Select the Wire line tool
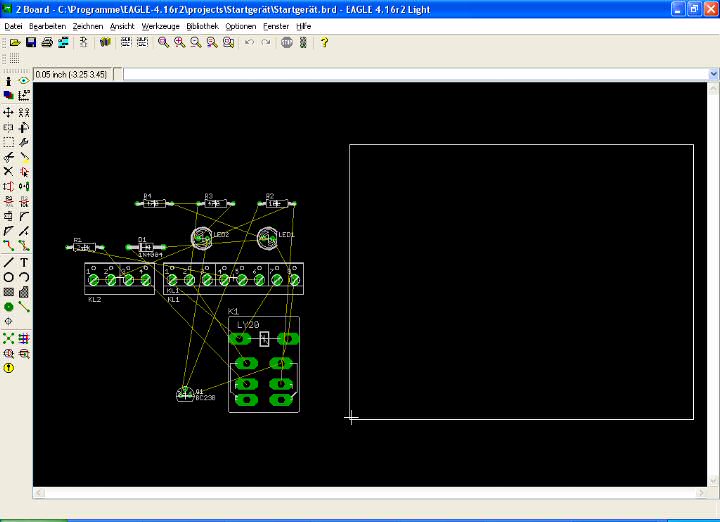720x522 pixels. [x=8, y=262]
